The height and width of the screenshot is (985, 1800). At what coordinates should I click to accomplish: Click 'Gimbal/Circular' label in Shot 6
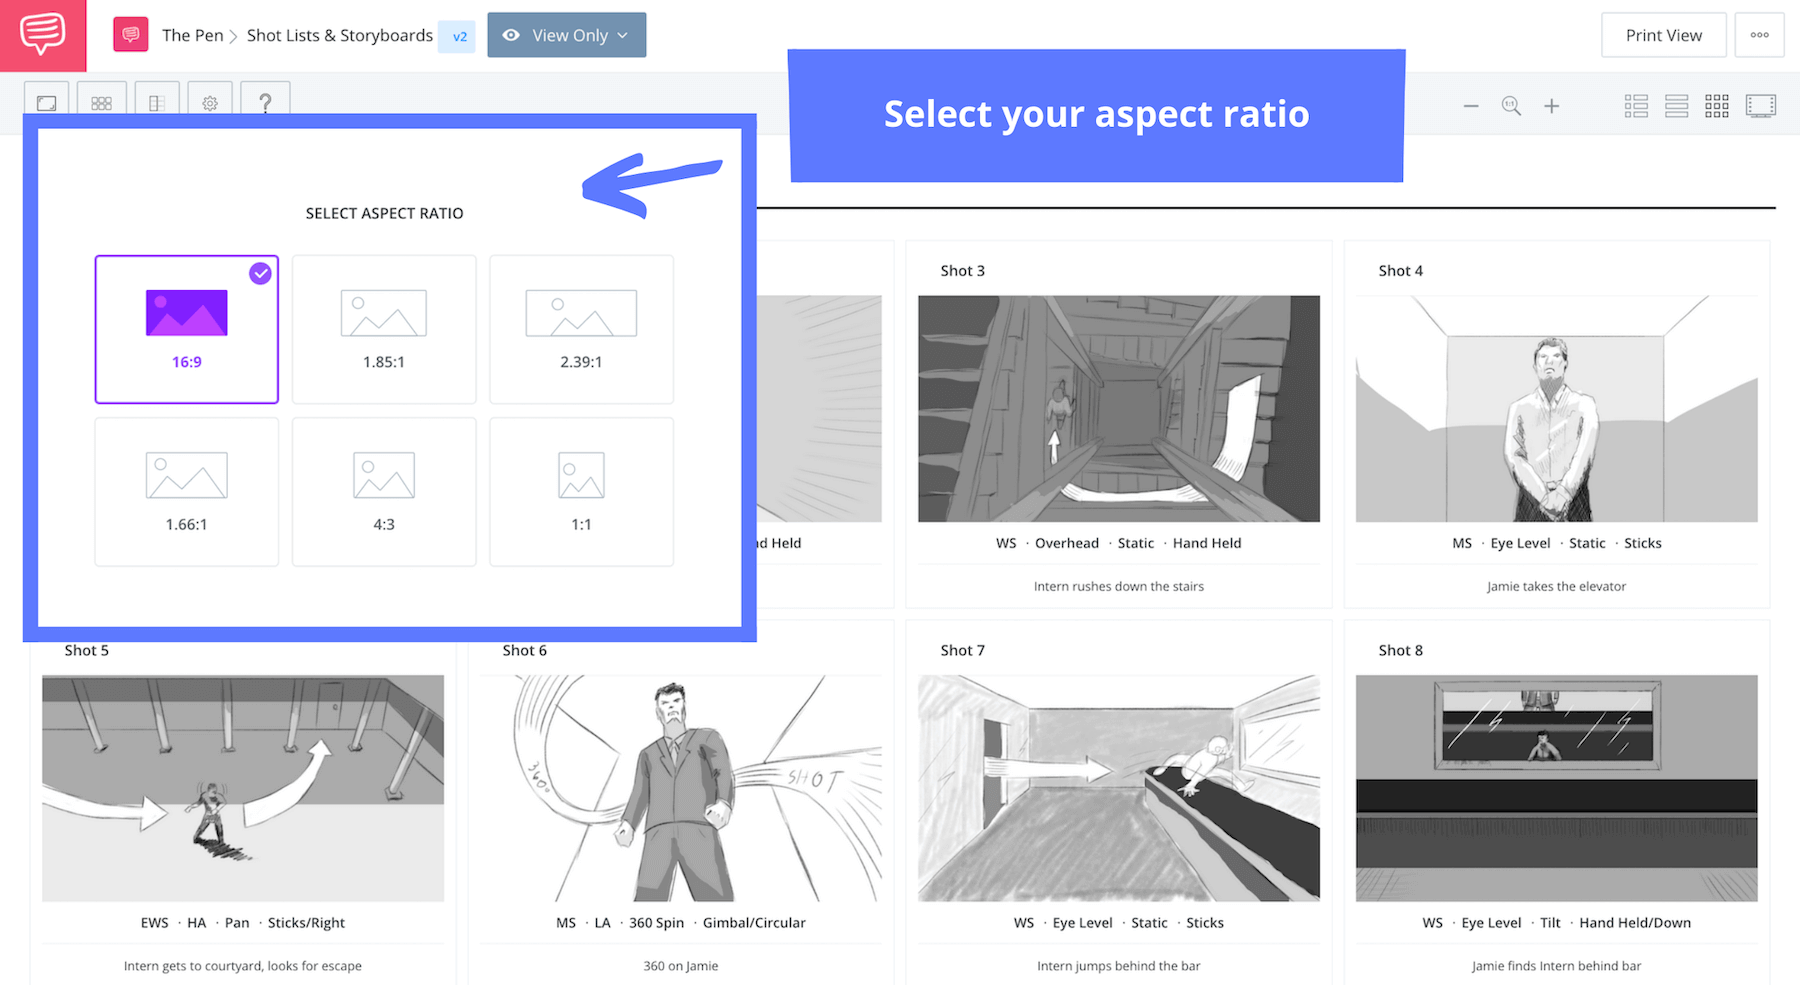[754, 923]
